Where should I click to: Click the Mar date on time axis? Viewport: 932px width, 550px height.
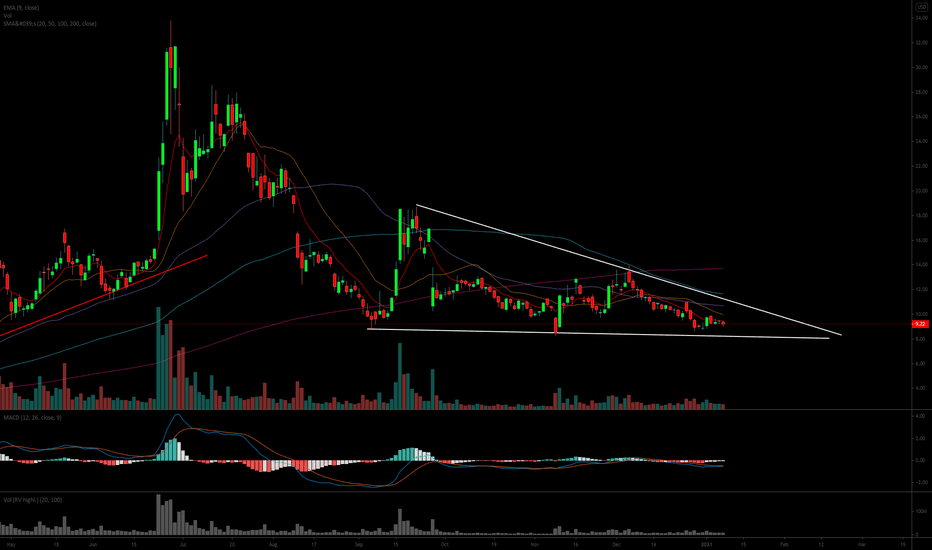point(862,544)
